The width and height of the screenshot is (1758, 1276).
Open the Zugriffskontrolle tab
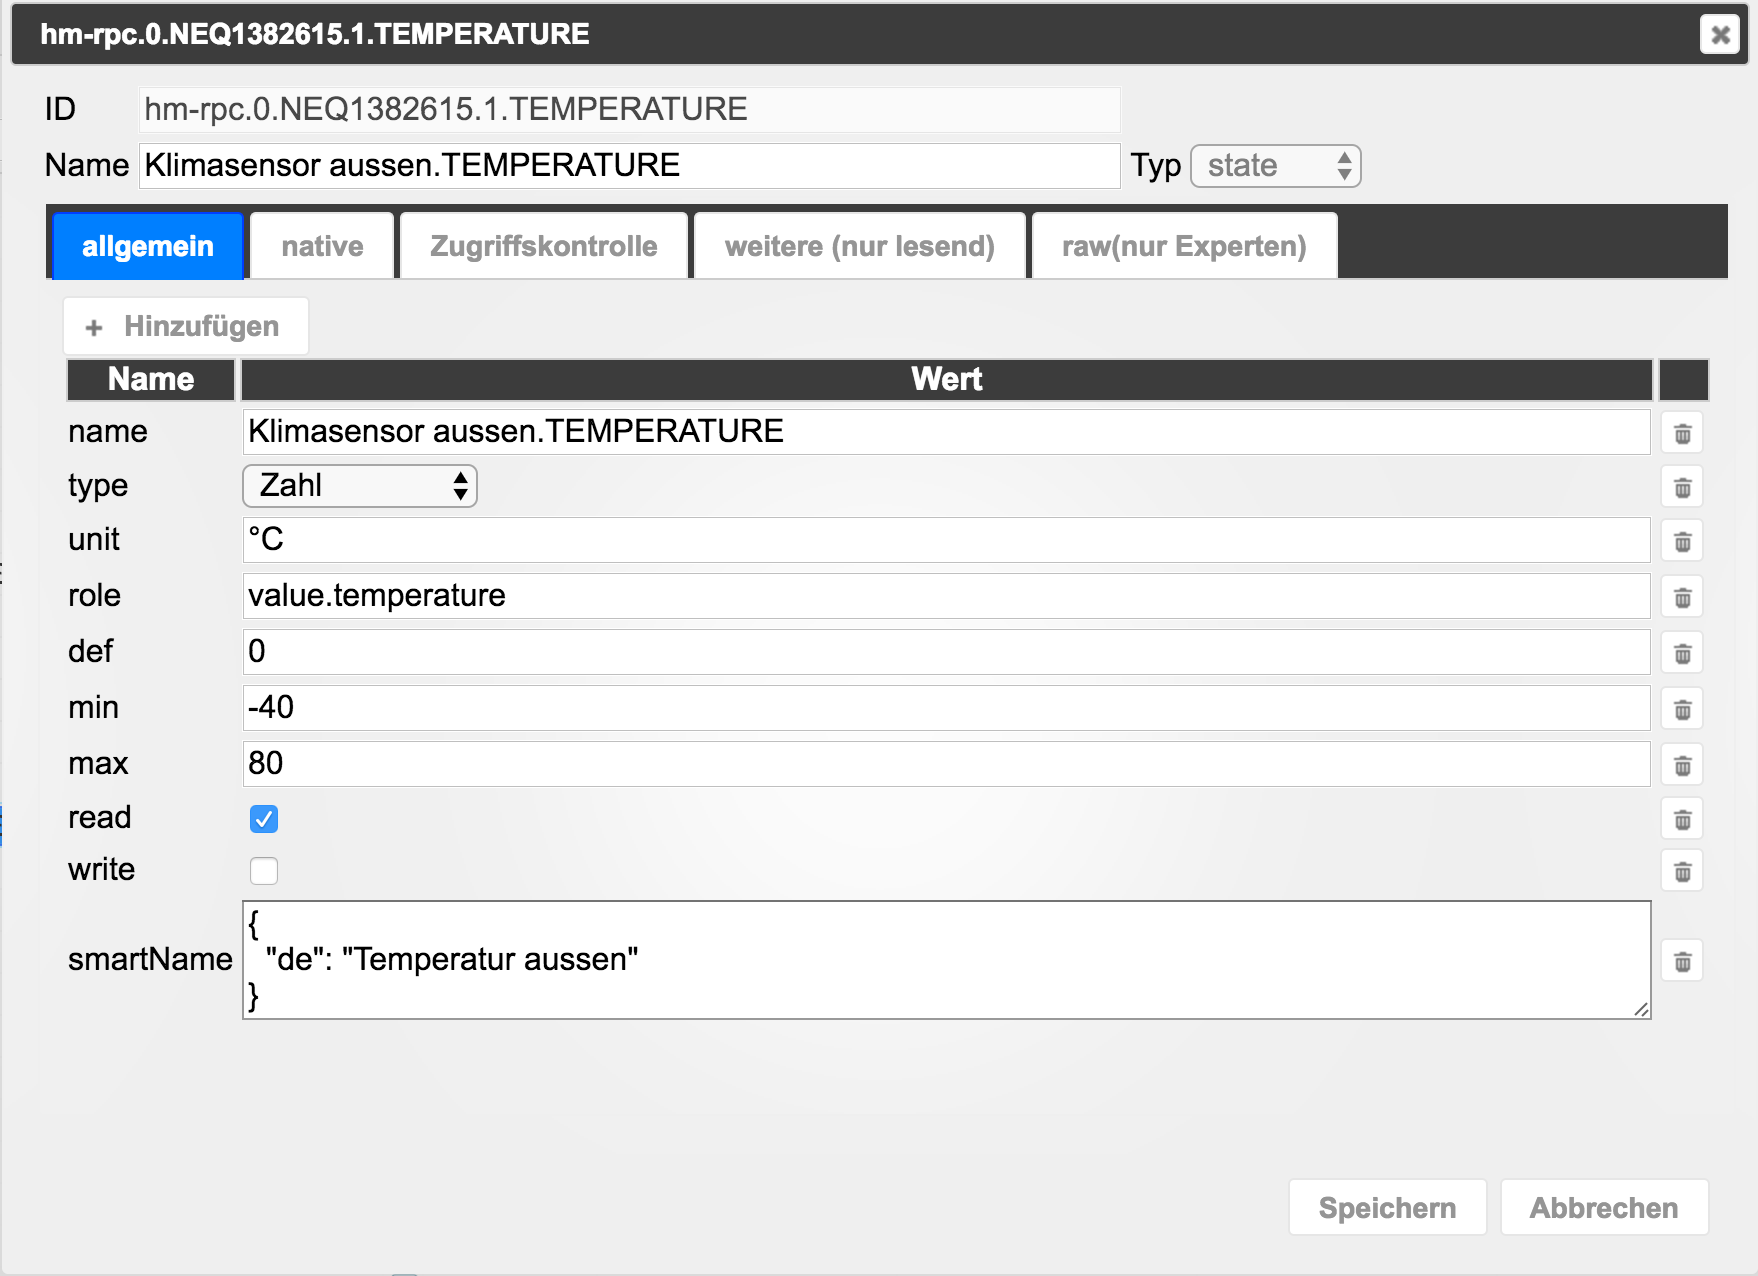[x=544, y=246]
